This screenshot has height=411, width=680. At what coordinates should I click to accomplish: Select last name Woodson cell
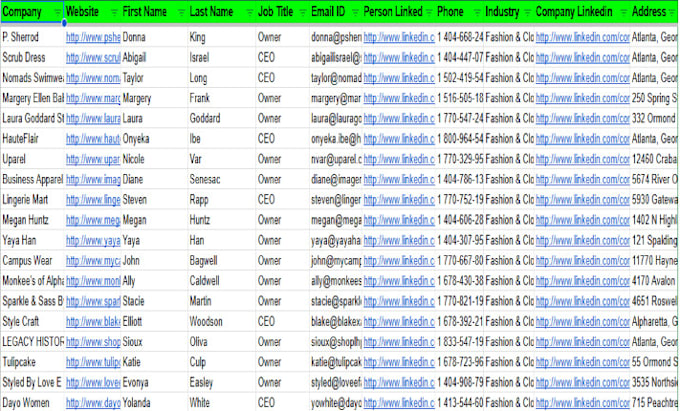point(222,321)
